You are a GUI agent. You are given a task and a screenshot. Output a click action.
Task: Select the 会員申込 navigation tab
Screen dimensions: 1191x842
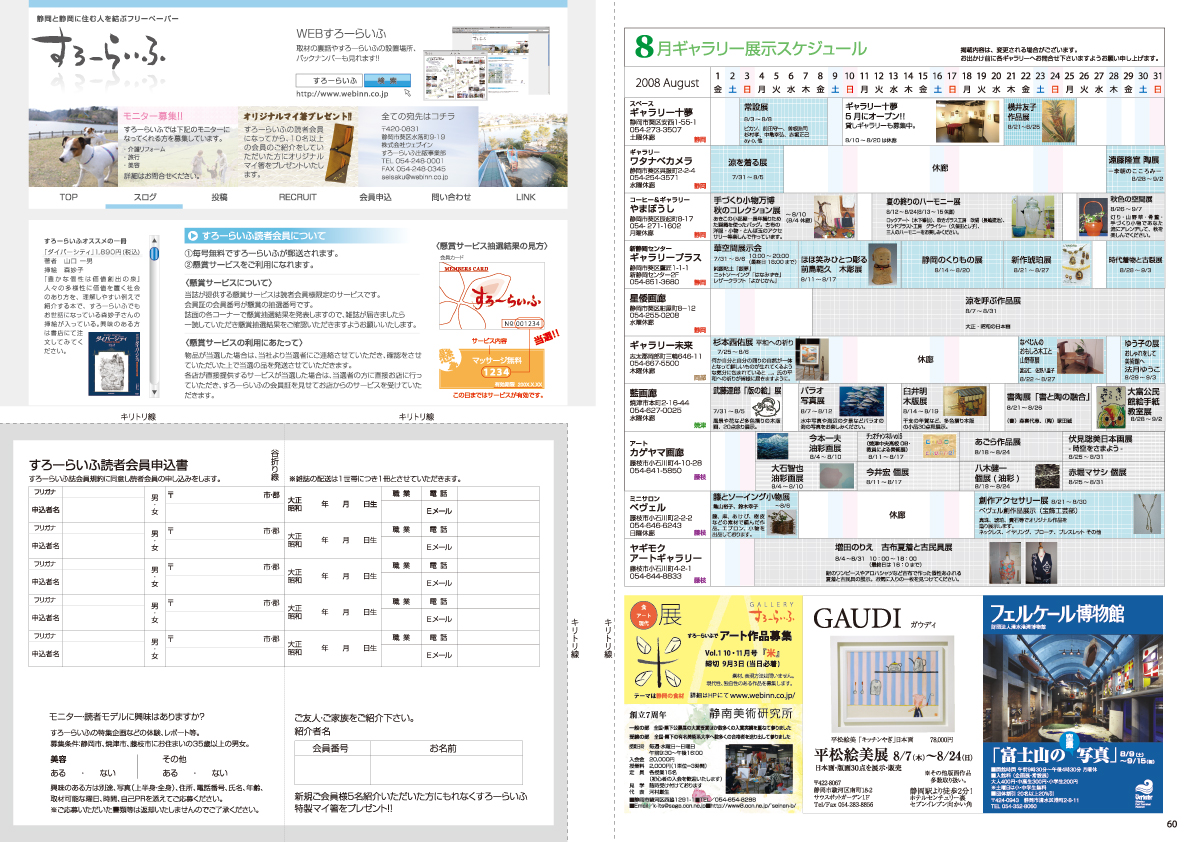[375, 197]
